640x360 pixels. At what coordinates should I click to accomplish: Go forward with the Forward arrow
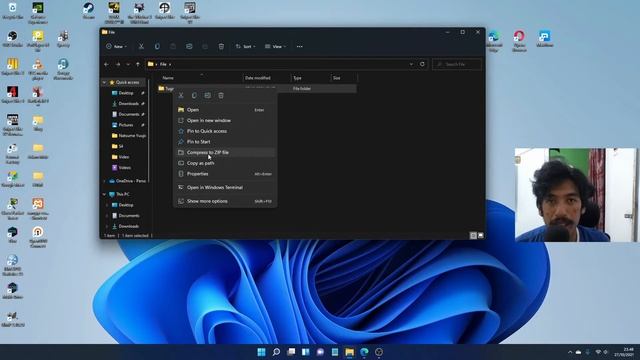tap(118, 64)
